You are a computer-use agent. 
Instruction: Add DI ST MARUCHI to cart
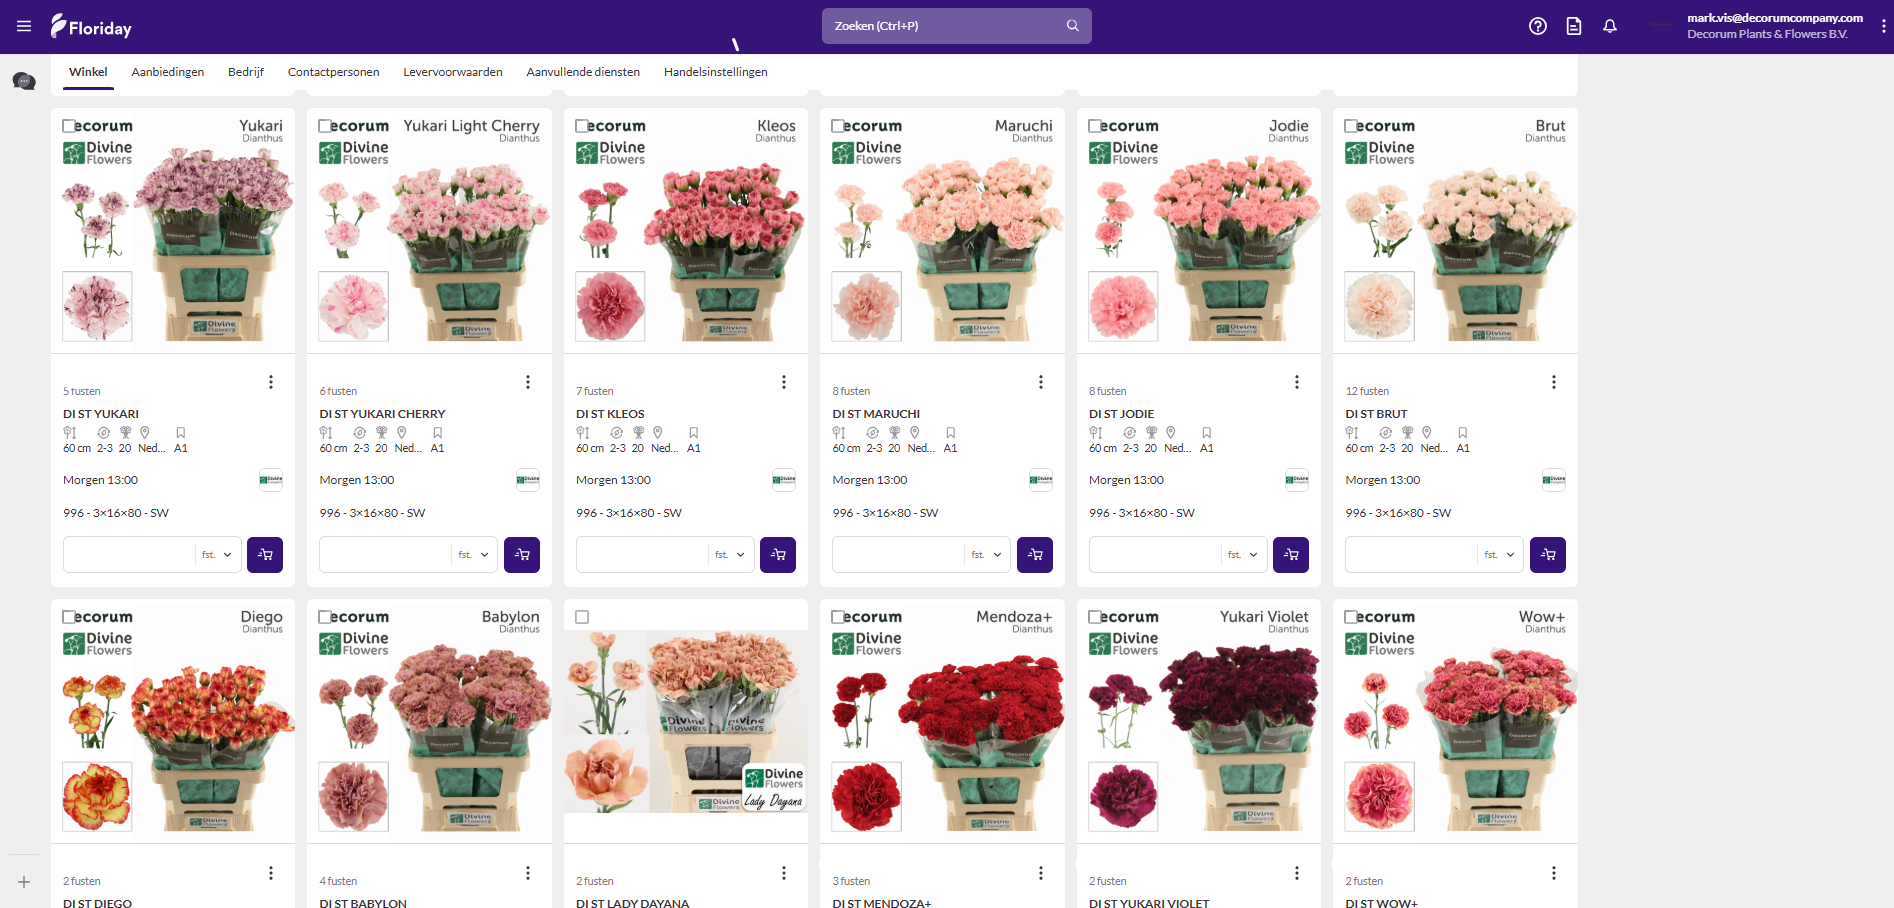pos(1035,555)
